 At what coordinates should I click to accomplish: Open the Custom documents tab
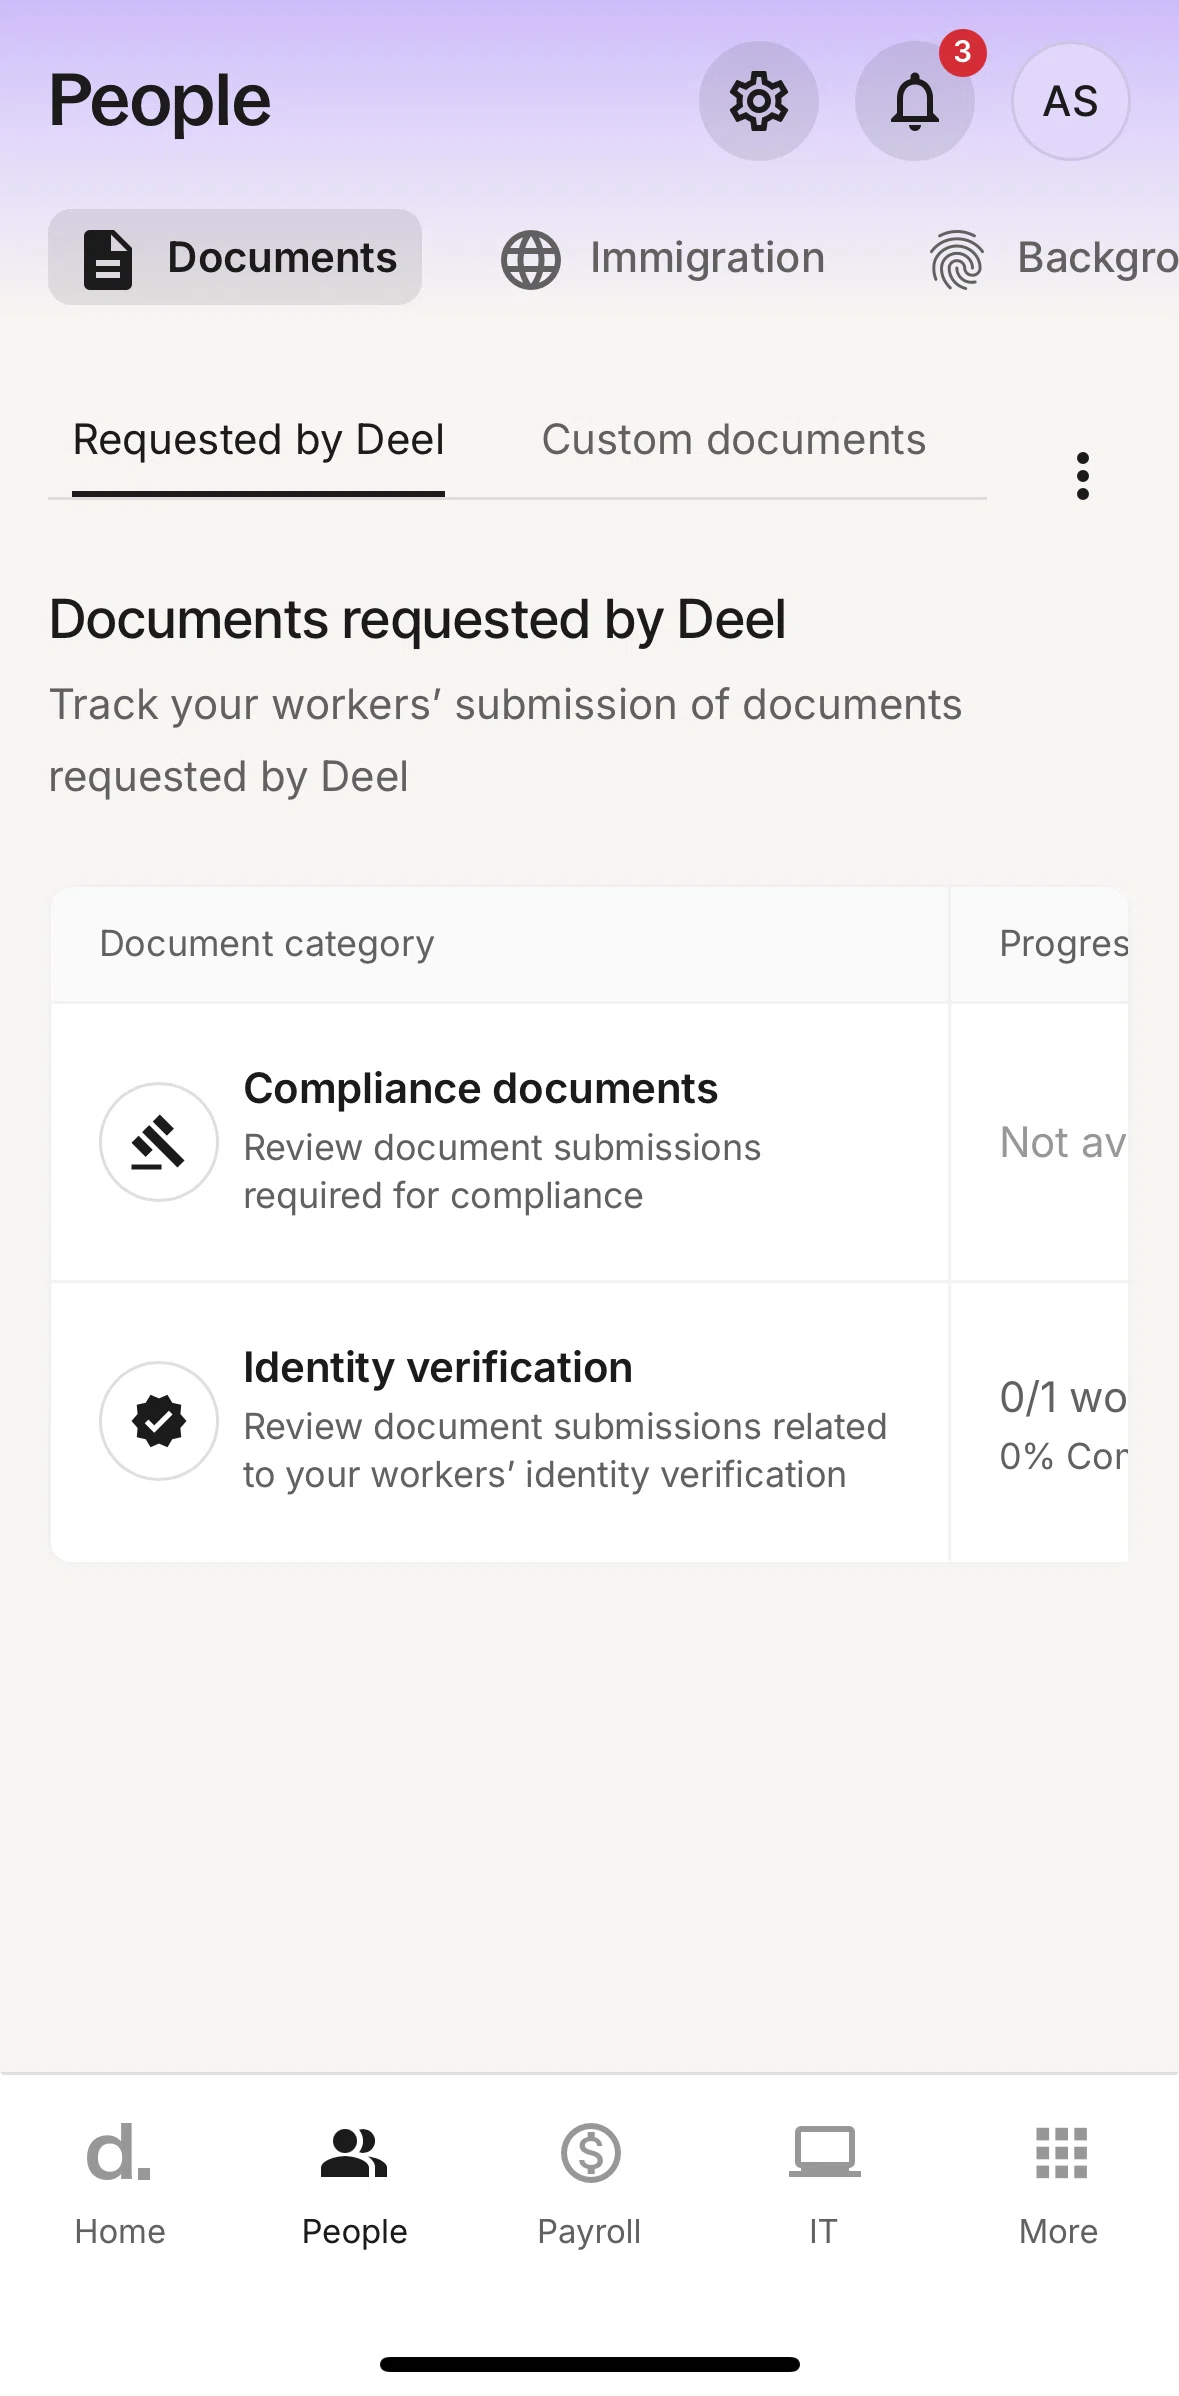click(x=734, y=441)
